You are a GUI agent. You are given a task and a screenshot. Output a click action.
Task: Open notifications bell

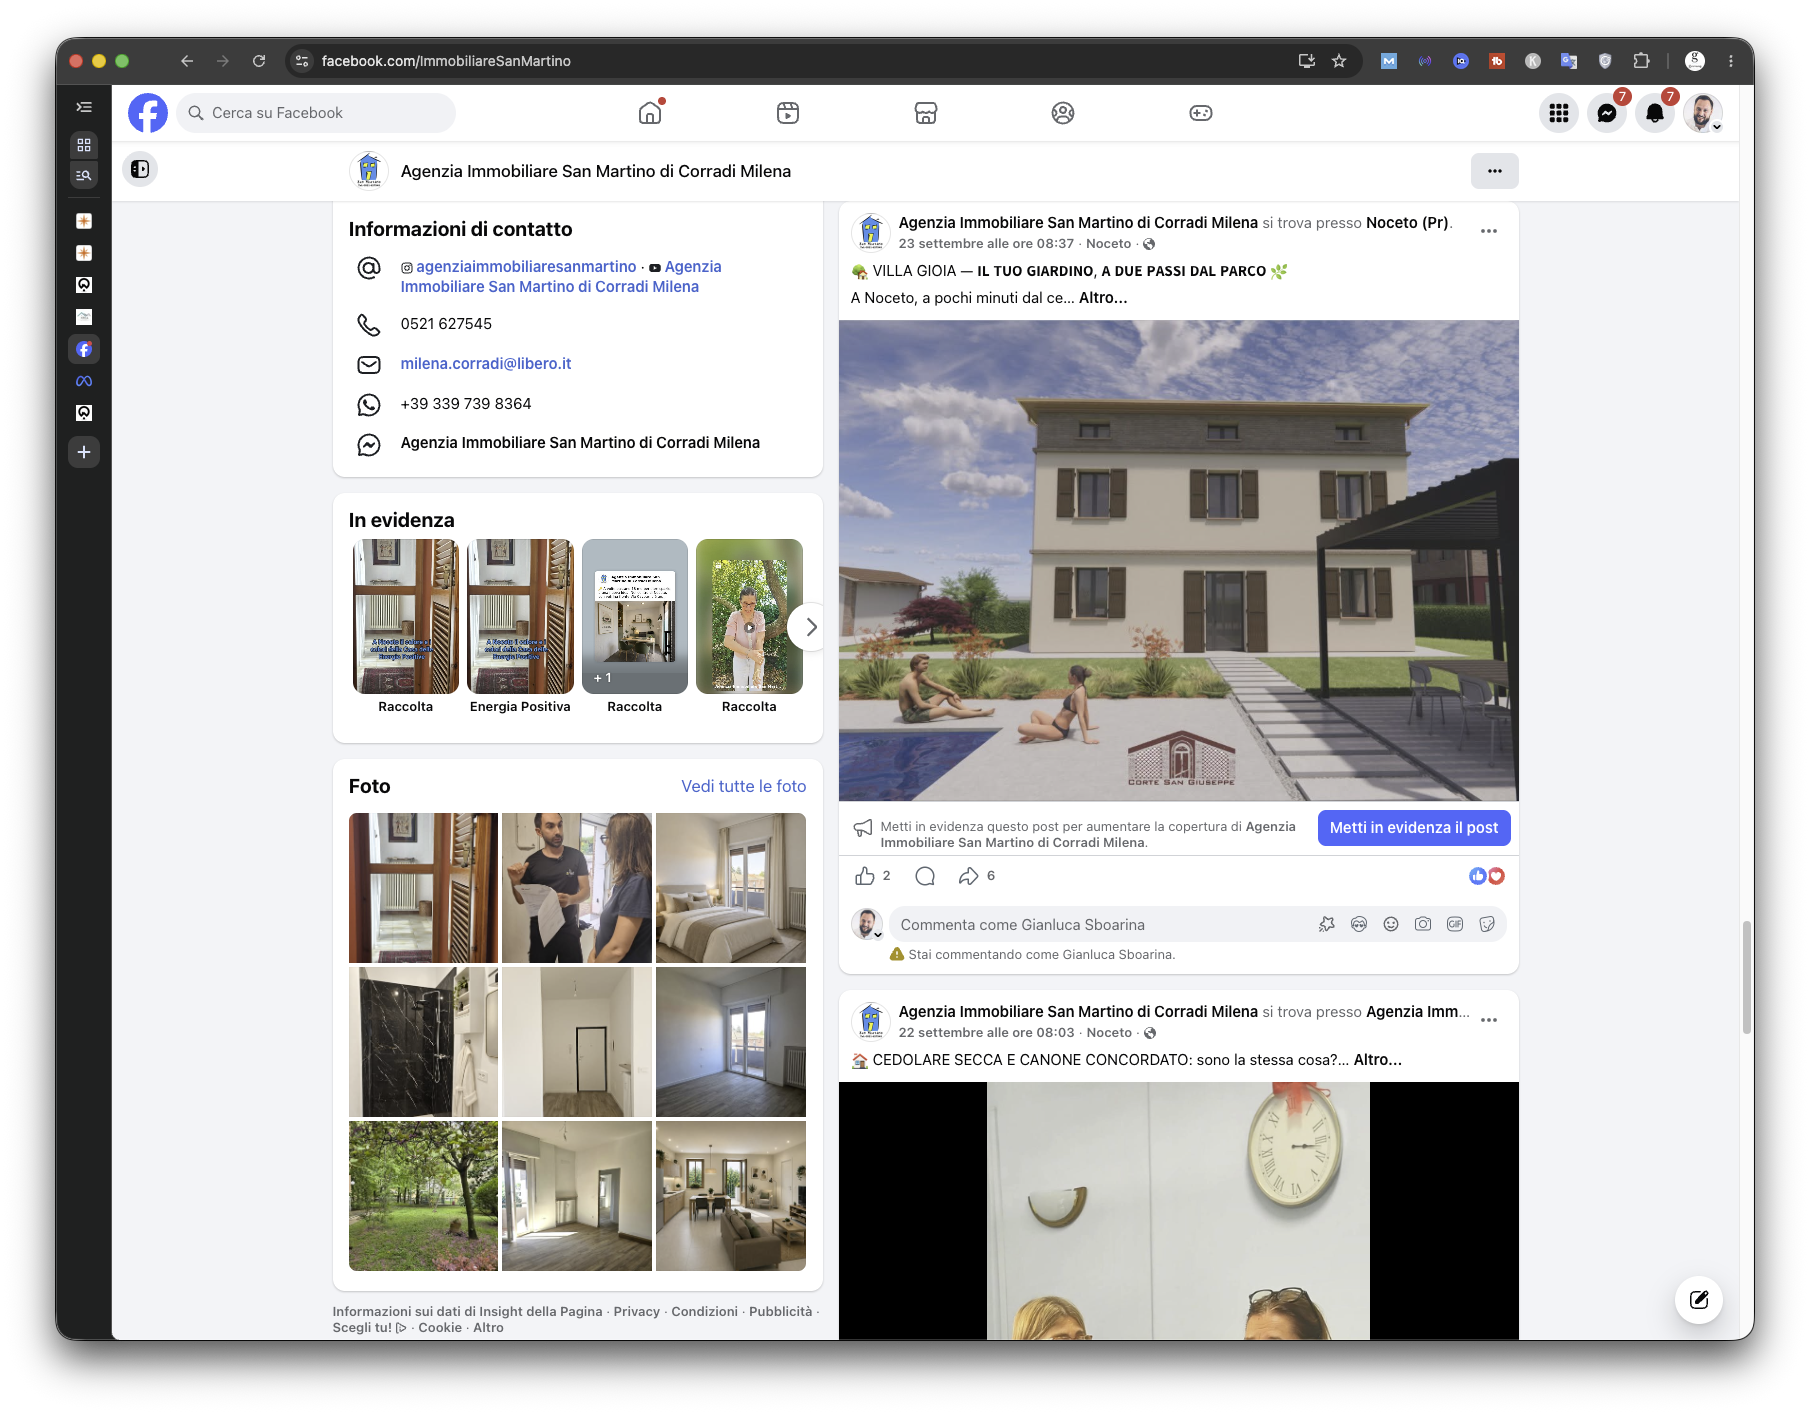pos(1655,113)
